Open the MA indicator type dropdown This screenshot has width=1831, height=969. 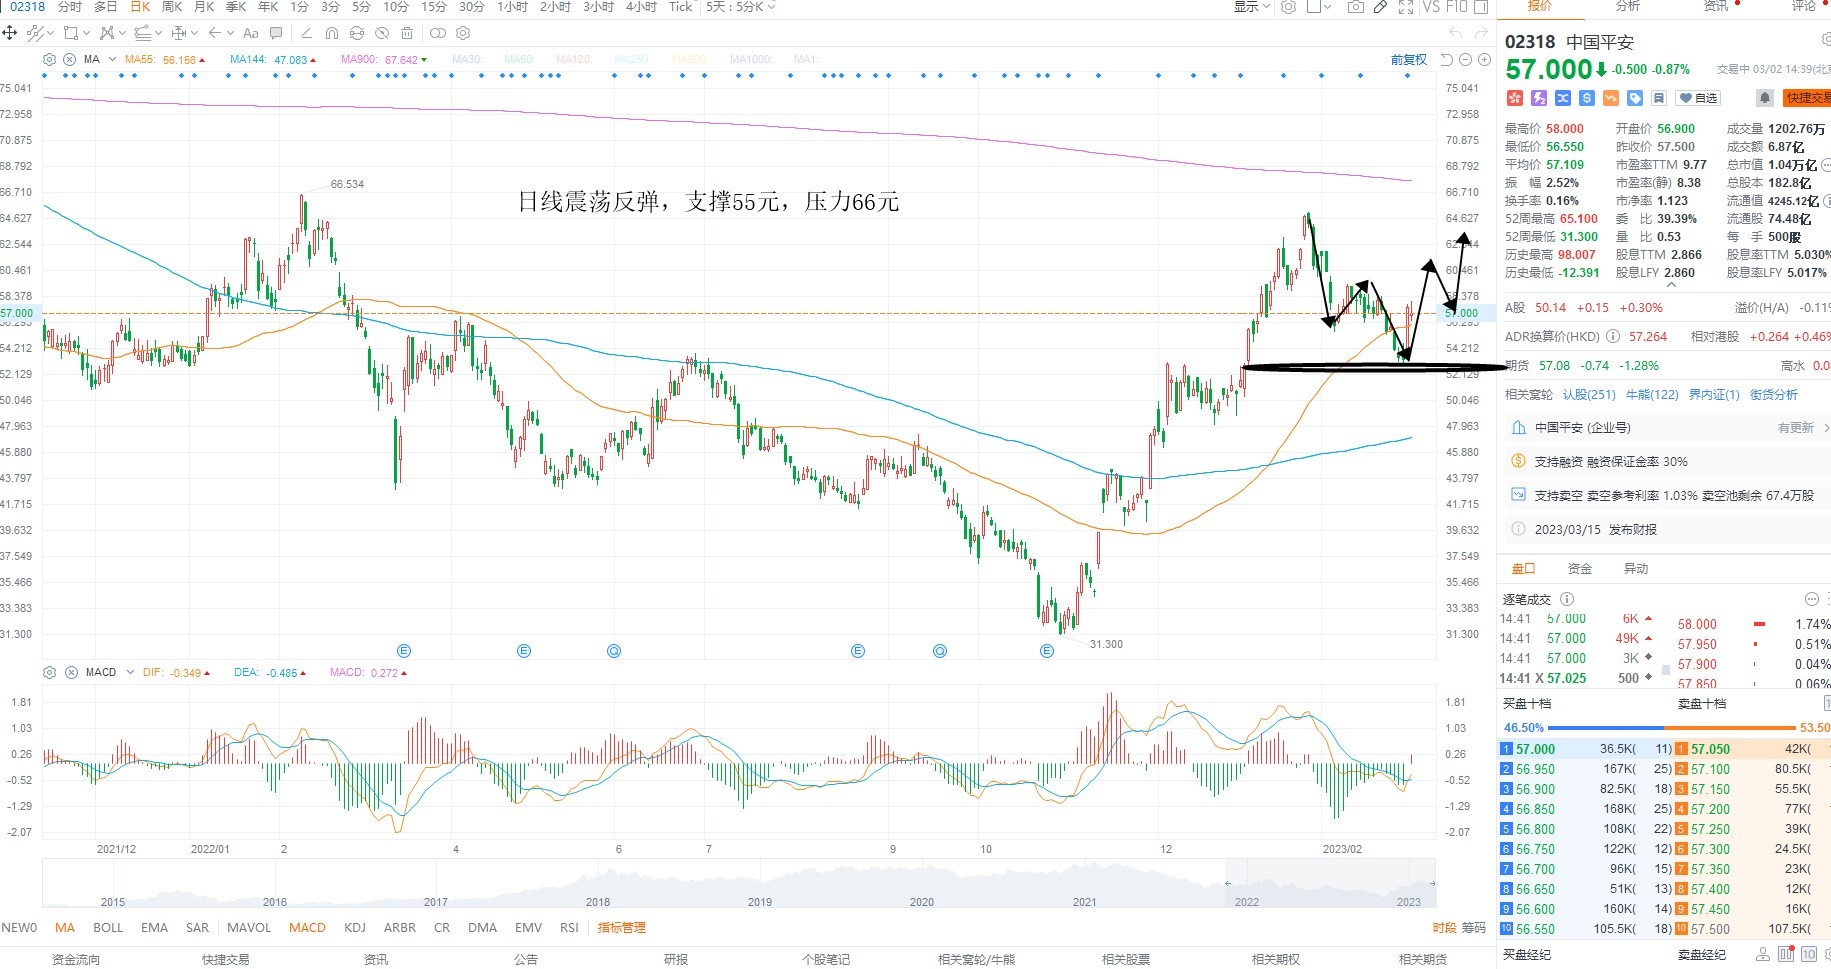coord(112,59)
